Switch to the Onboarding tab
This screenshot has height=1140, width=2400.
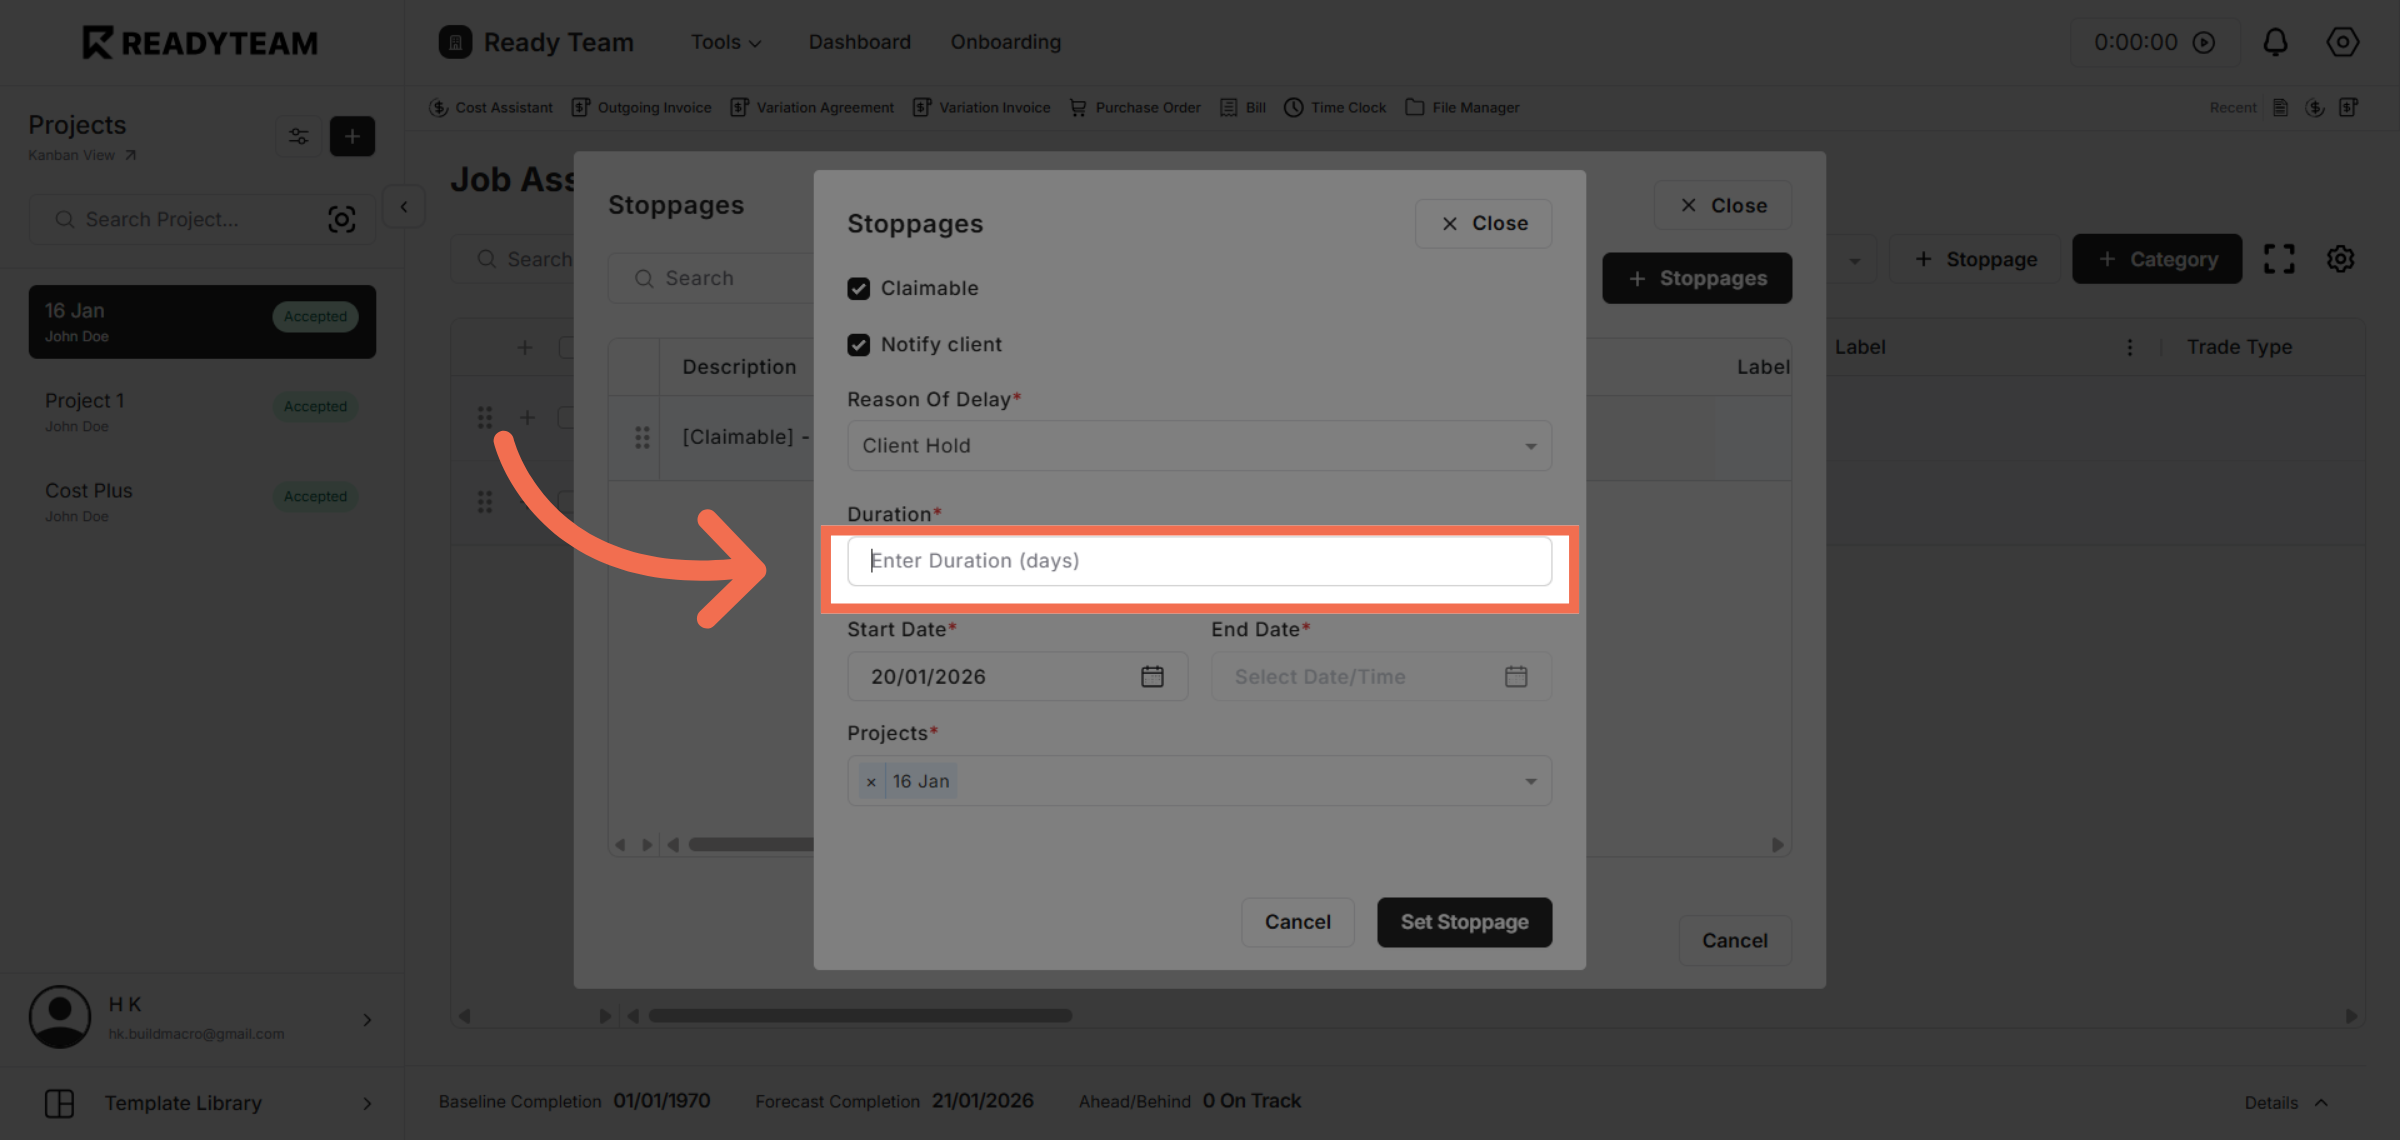[1005, 42]
